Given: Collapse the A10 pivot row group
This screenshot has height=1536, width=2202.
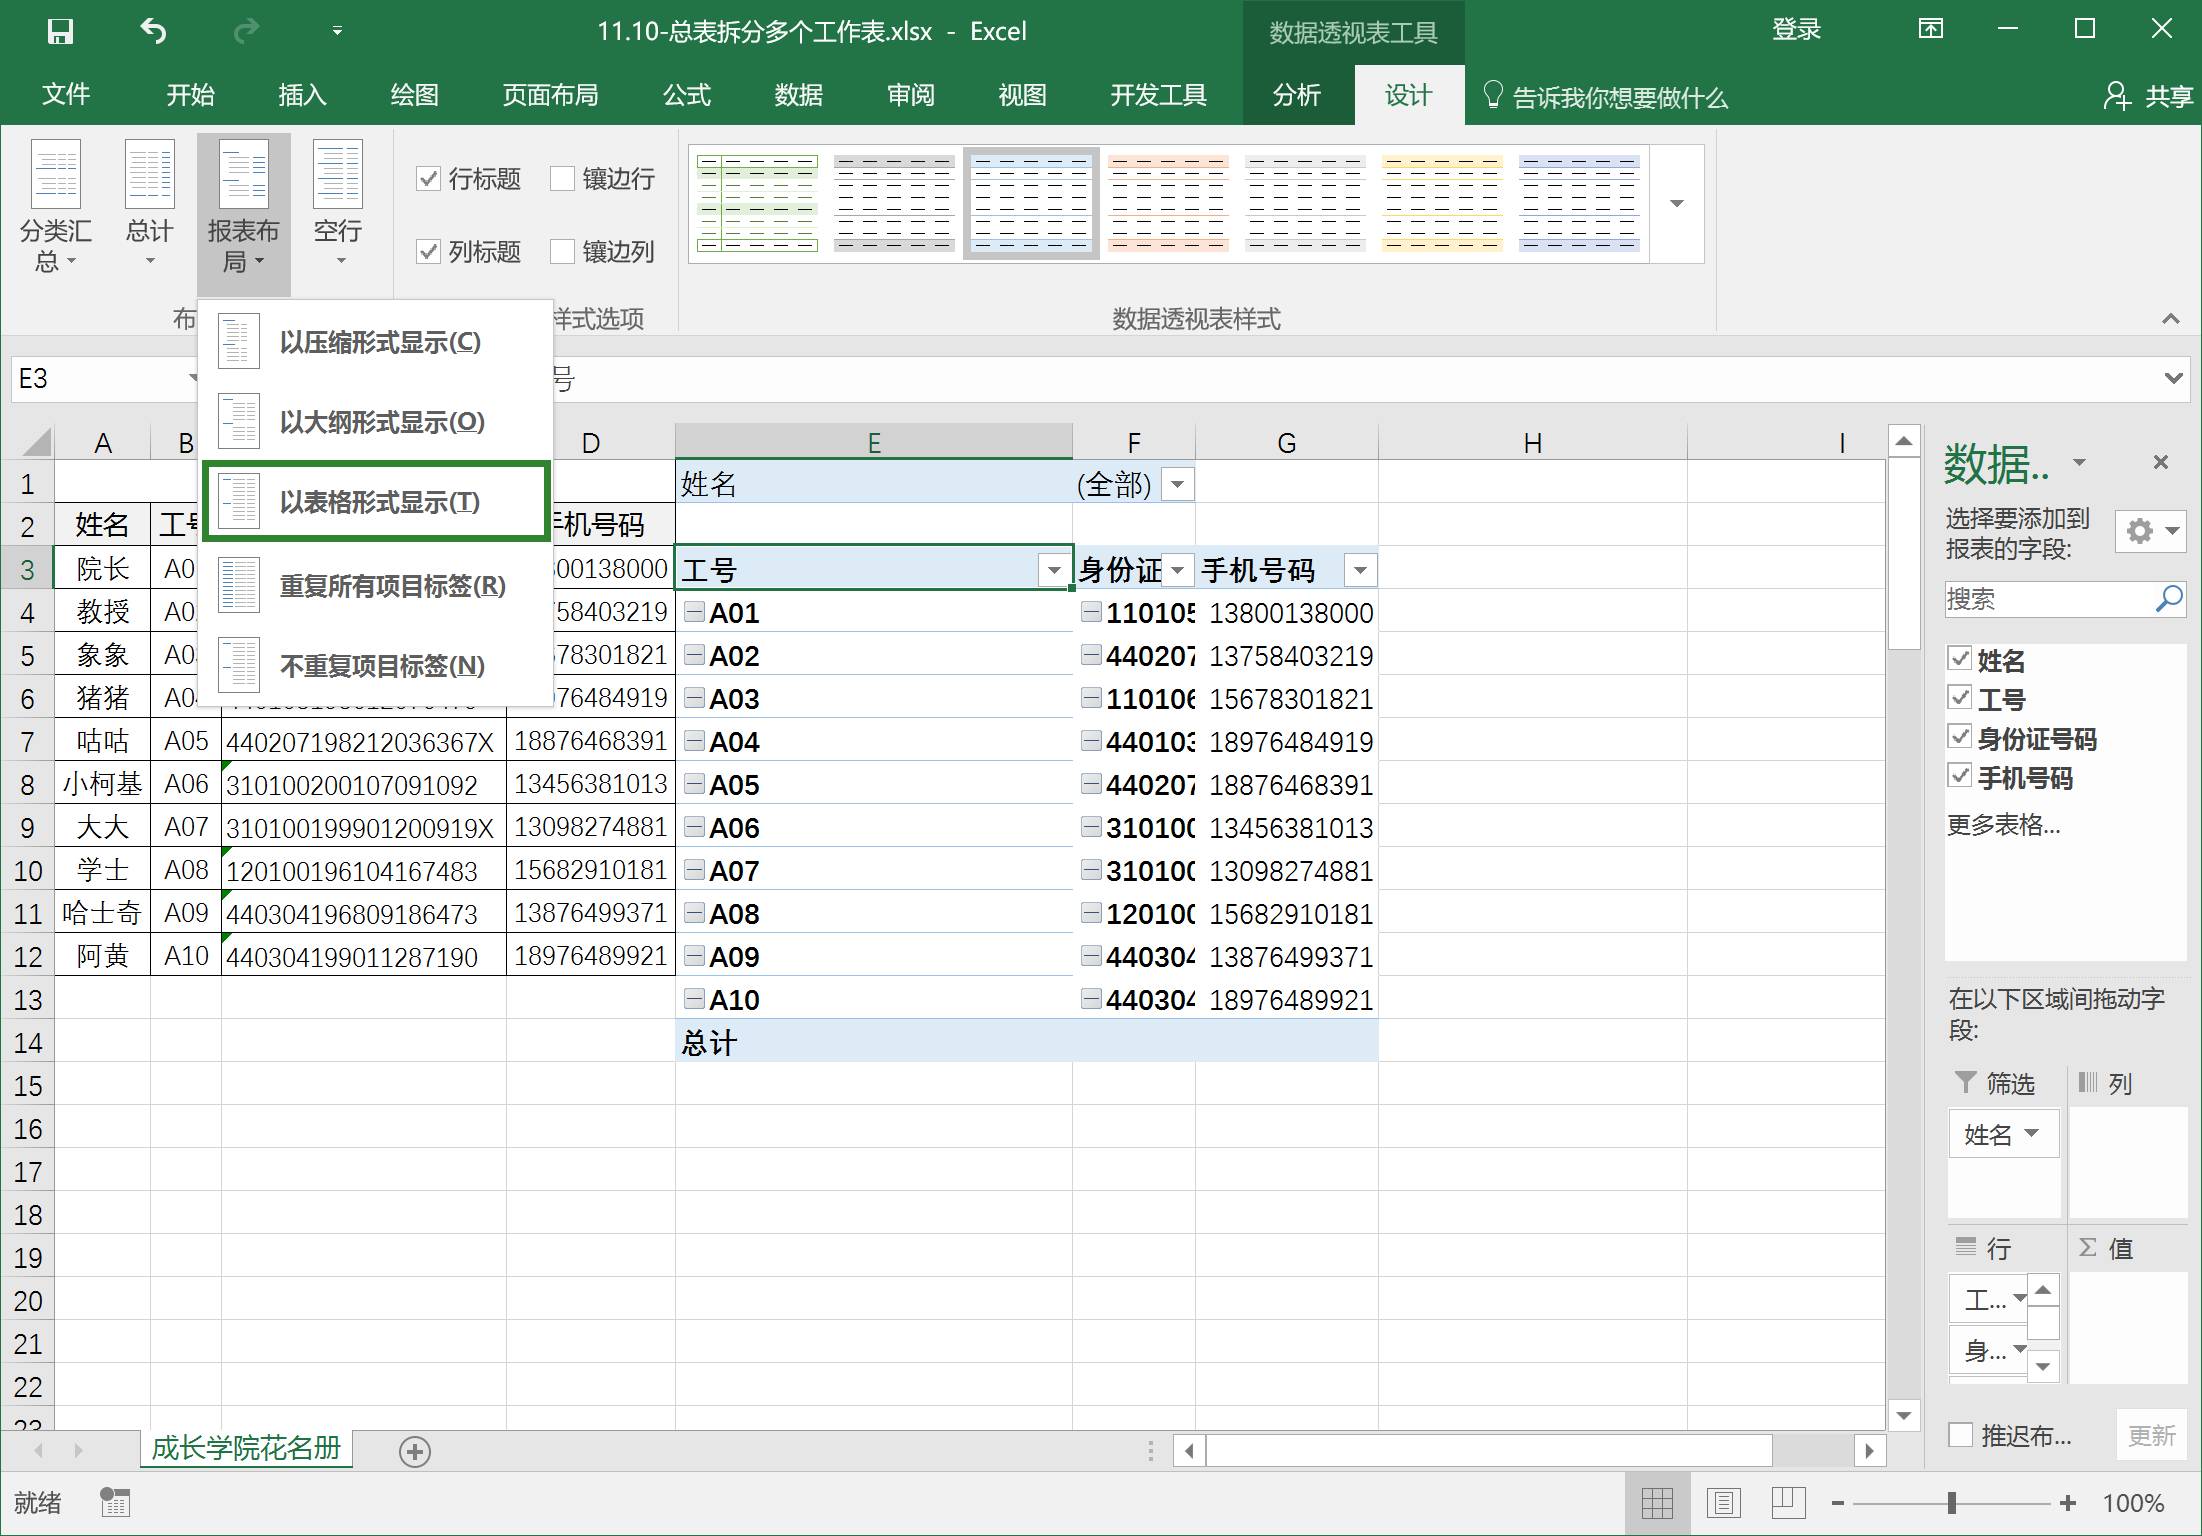Looking at the screenshot, I should (x=694, y=998).
